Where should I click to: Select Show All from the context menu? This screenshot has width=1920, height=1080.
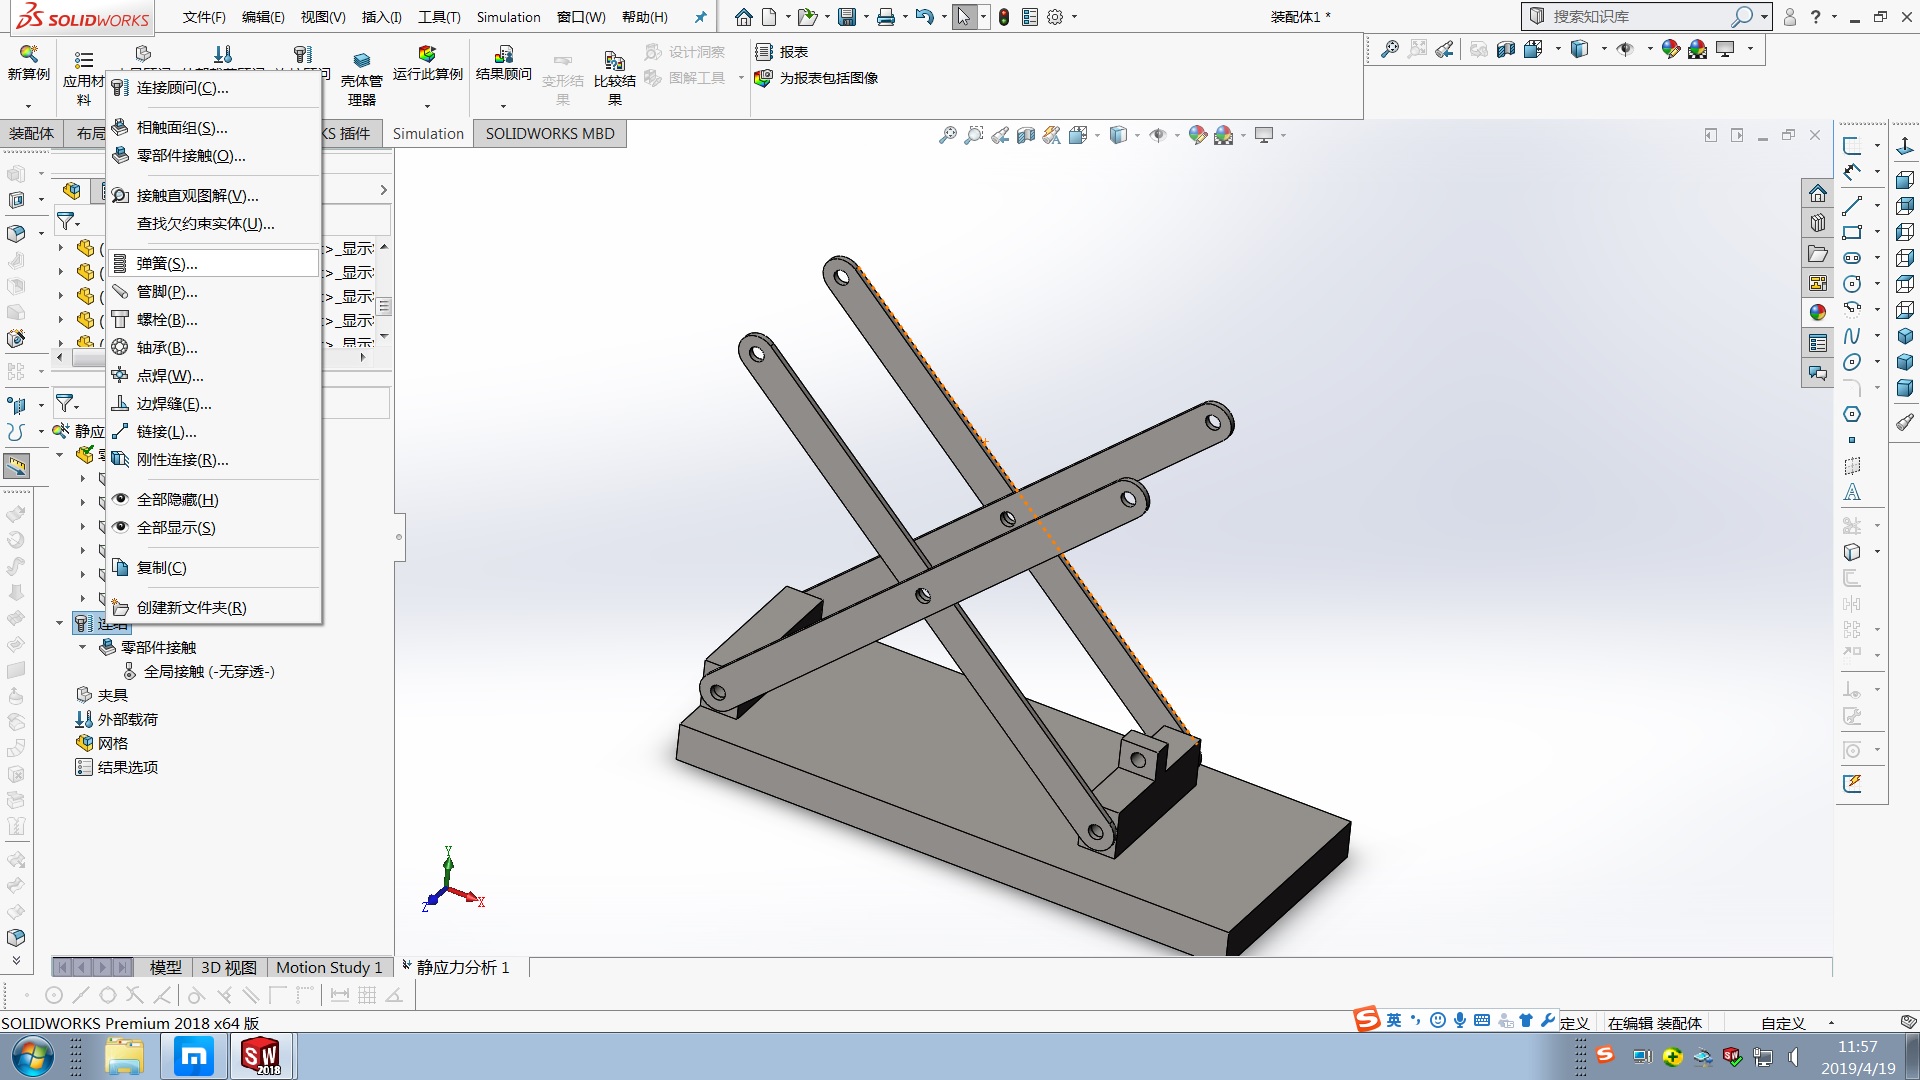pyautogui.click(x=176, y=528)
